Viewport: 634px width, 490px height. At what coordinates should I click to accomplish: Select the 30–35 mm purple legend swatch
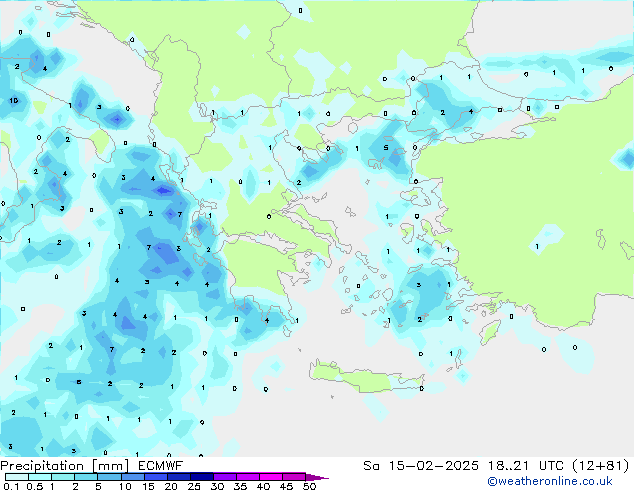pos(225,477)
